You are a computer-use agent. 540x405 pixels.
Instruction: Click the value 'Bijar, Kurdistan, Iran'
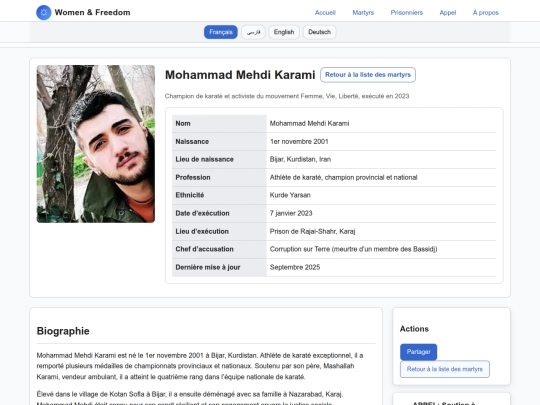click(300, 159)
